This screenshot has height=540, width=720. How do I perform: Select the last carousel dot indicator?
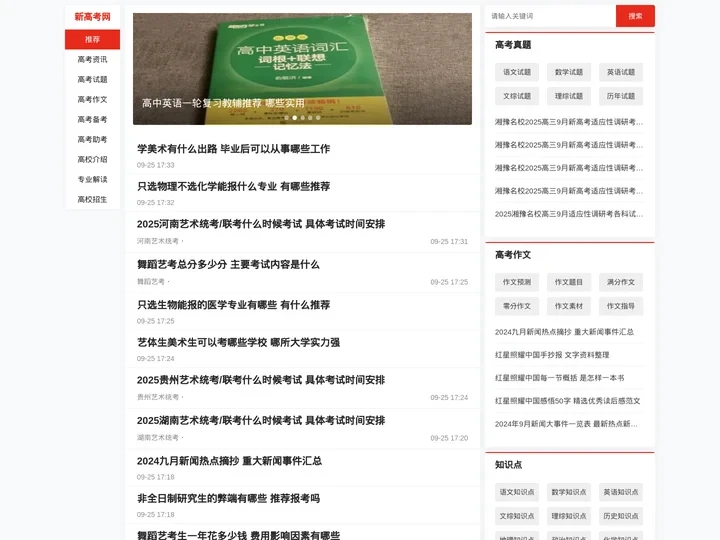coord(318,118)
